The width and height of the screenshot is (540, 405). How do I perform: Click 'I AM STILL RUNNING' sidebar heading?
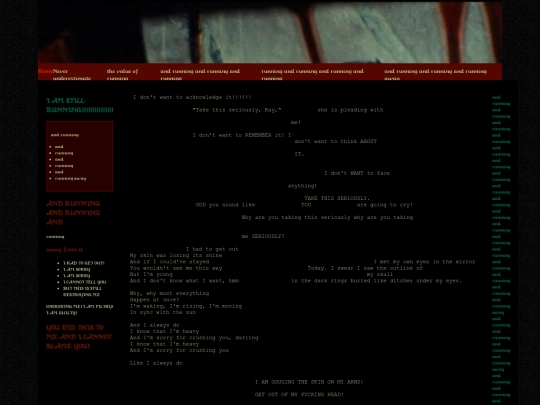80,105
